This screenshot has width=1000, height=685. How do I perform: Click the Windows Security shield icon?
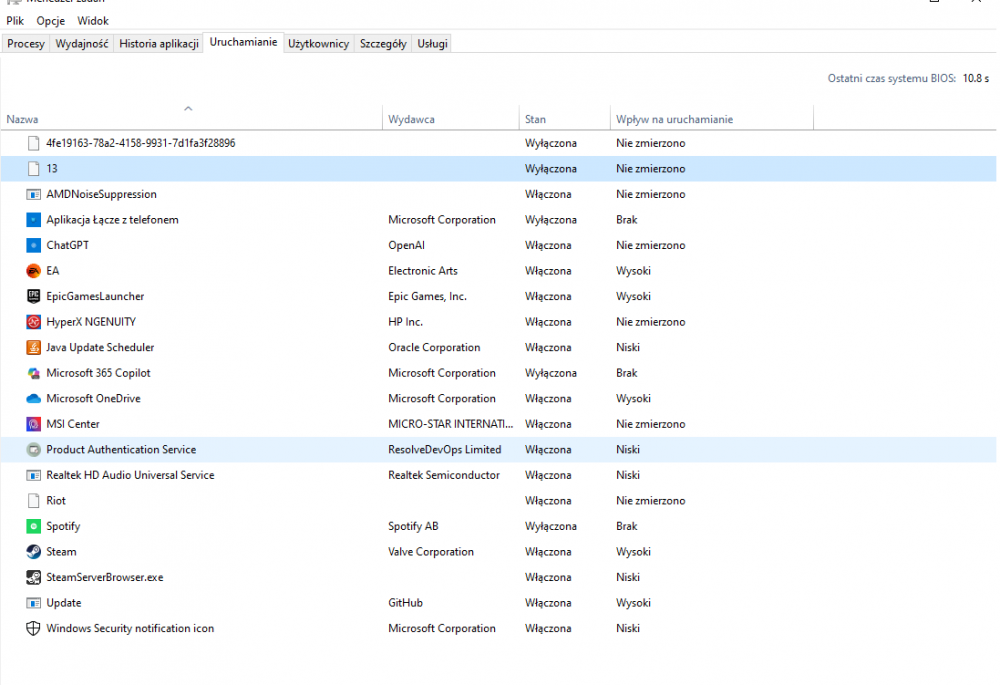pyautogui.click(x=33, y=629)
